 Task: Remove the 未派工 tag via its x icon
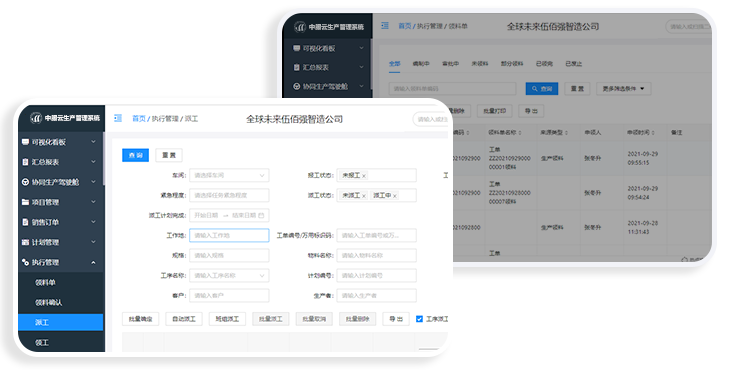(364, 196)
